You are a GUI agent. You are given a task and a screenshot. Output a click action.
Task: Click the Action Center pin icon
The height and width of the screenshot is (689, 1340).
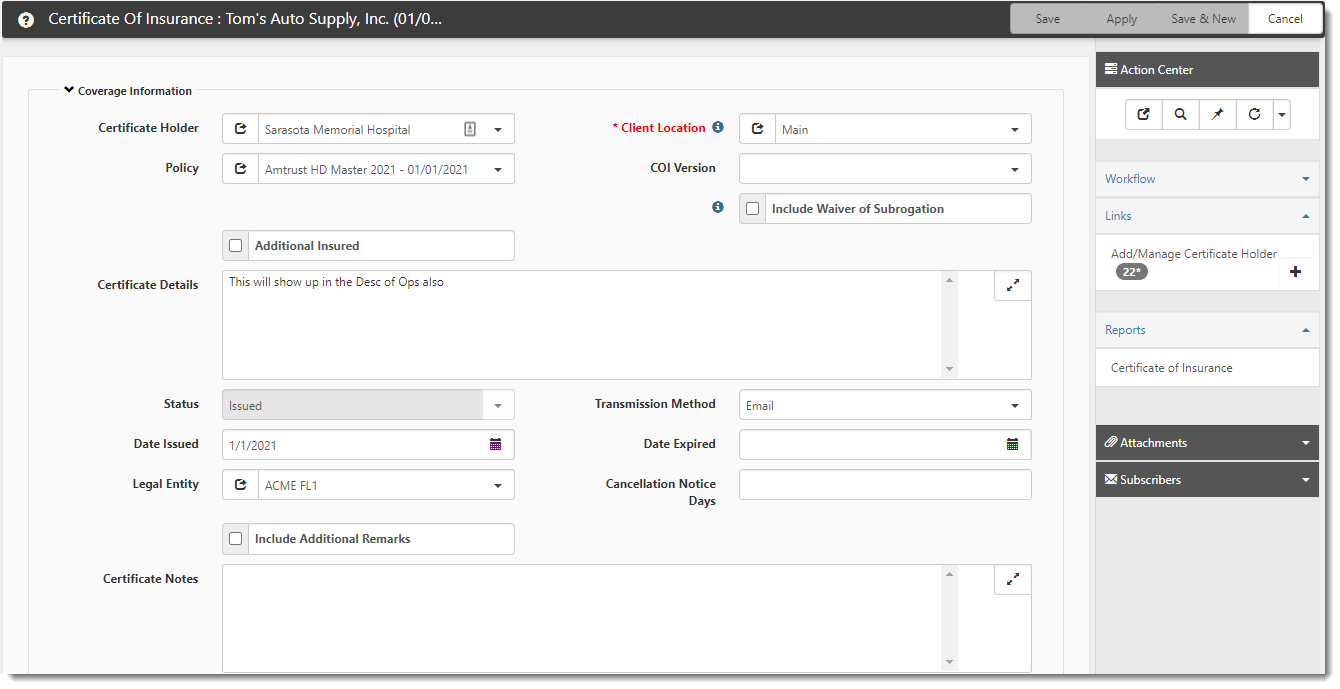pyautogui.click(x=1218, y=115)
